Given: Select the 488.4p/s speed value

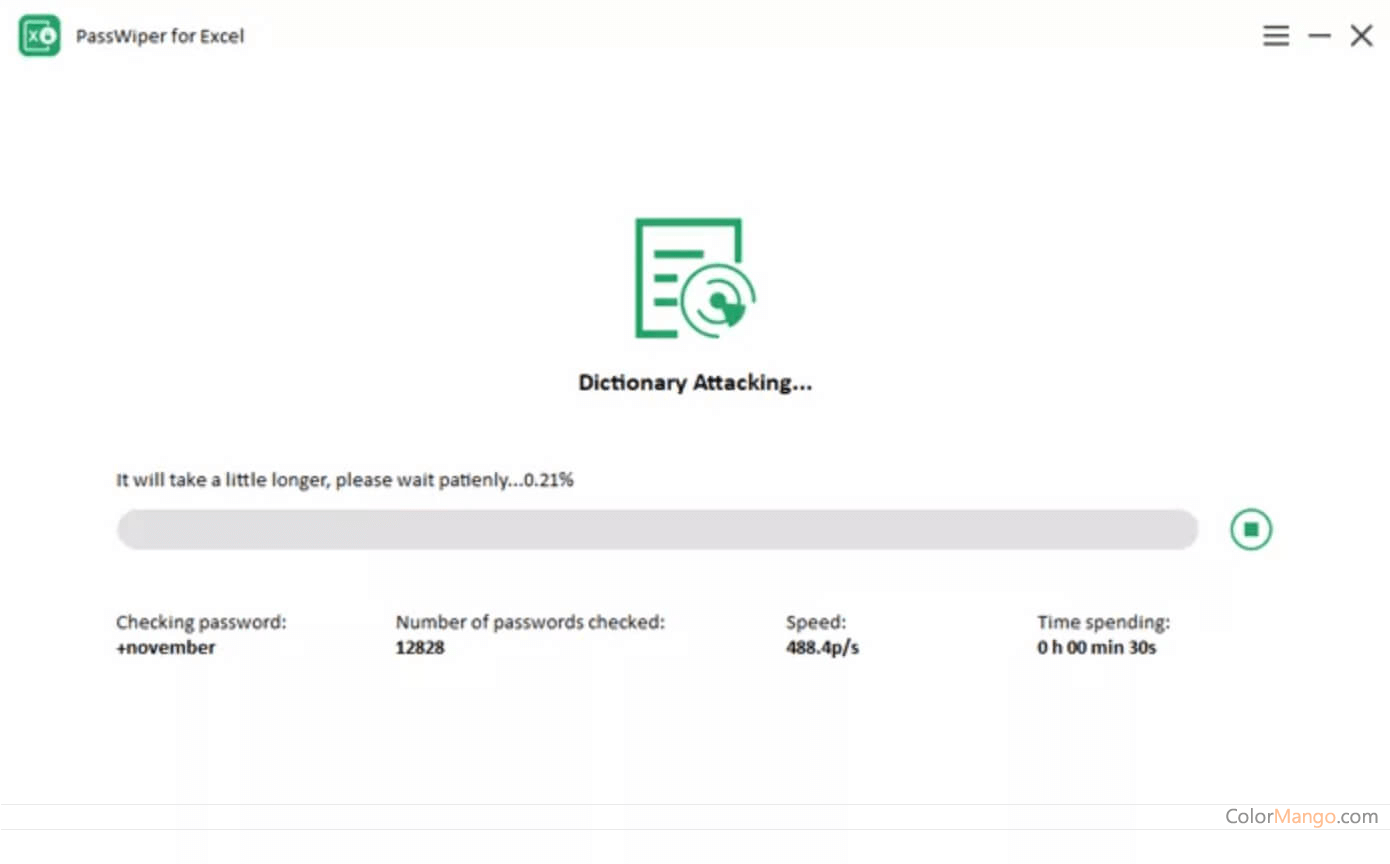Looking at the screenshot, I should point(822,647).
